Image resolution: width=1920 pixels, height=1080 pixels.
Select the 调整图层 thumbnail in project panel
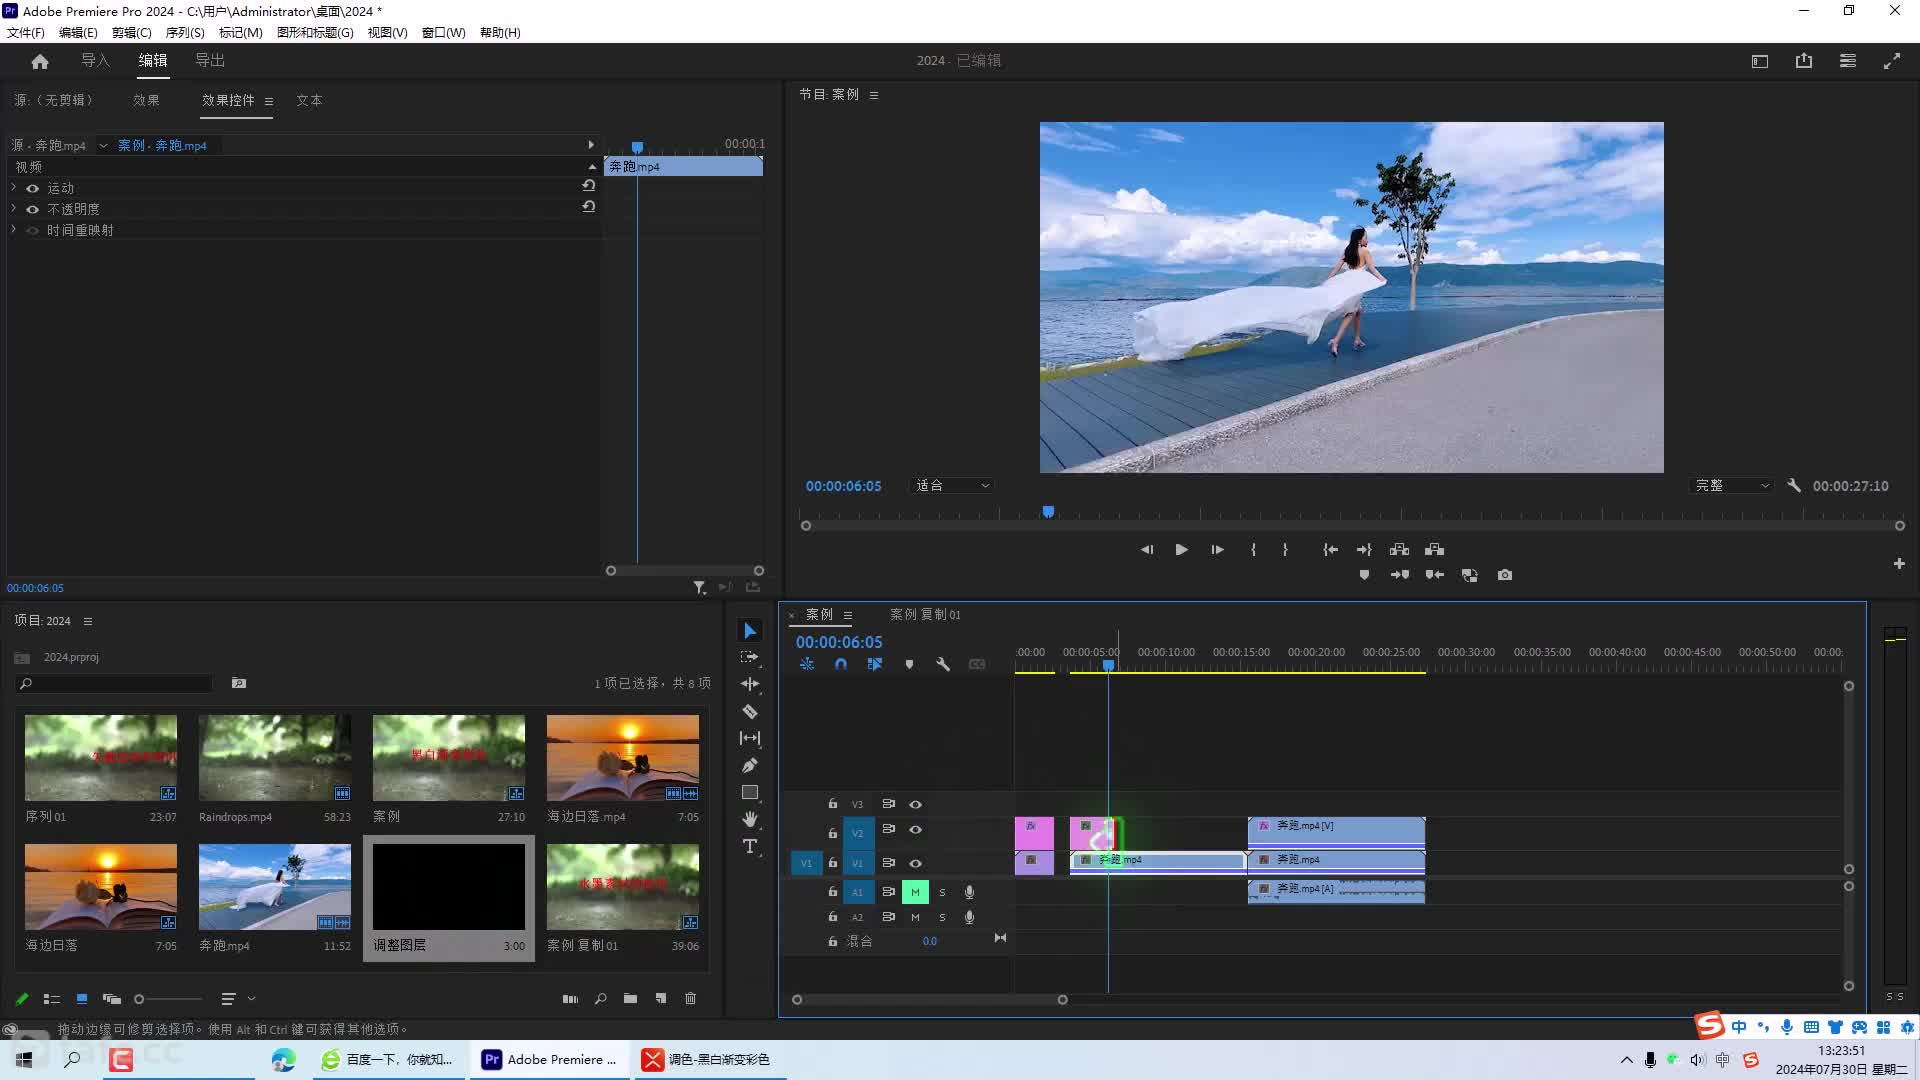448,887
